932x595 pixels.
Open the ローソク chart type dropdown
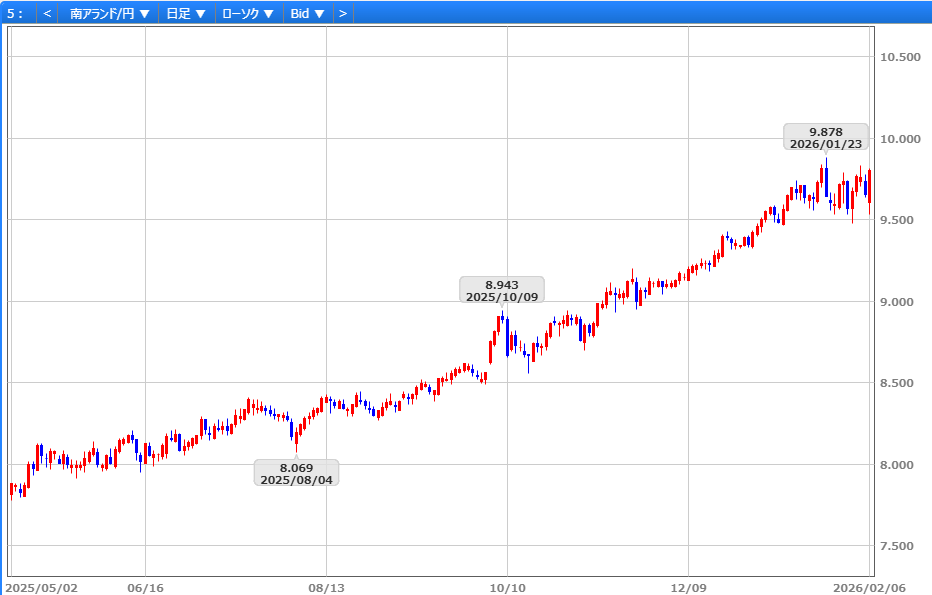coord(247,13)
